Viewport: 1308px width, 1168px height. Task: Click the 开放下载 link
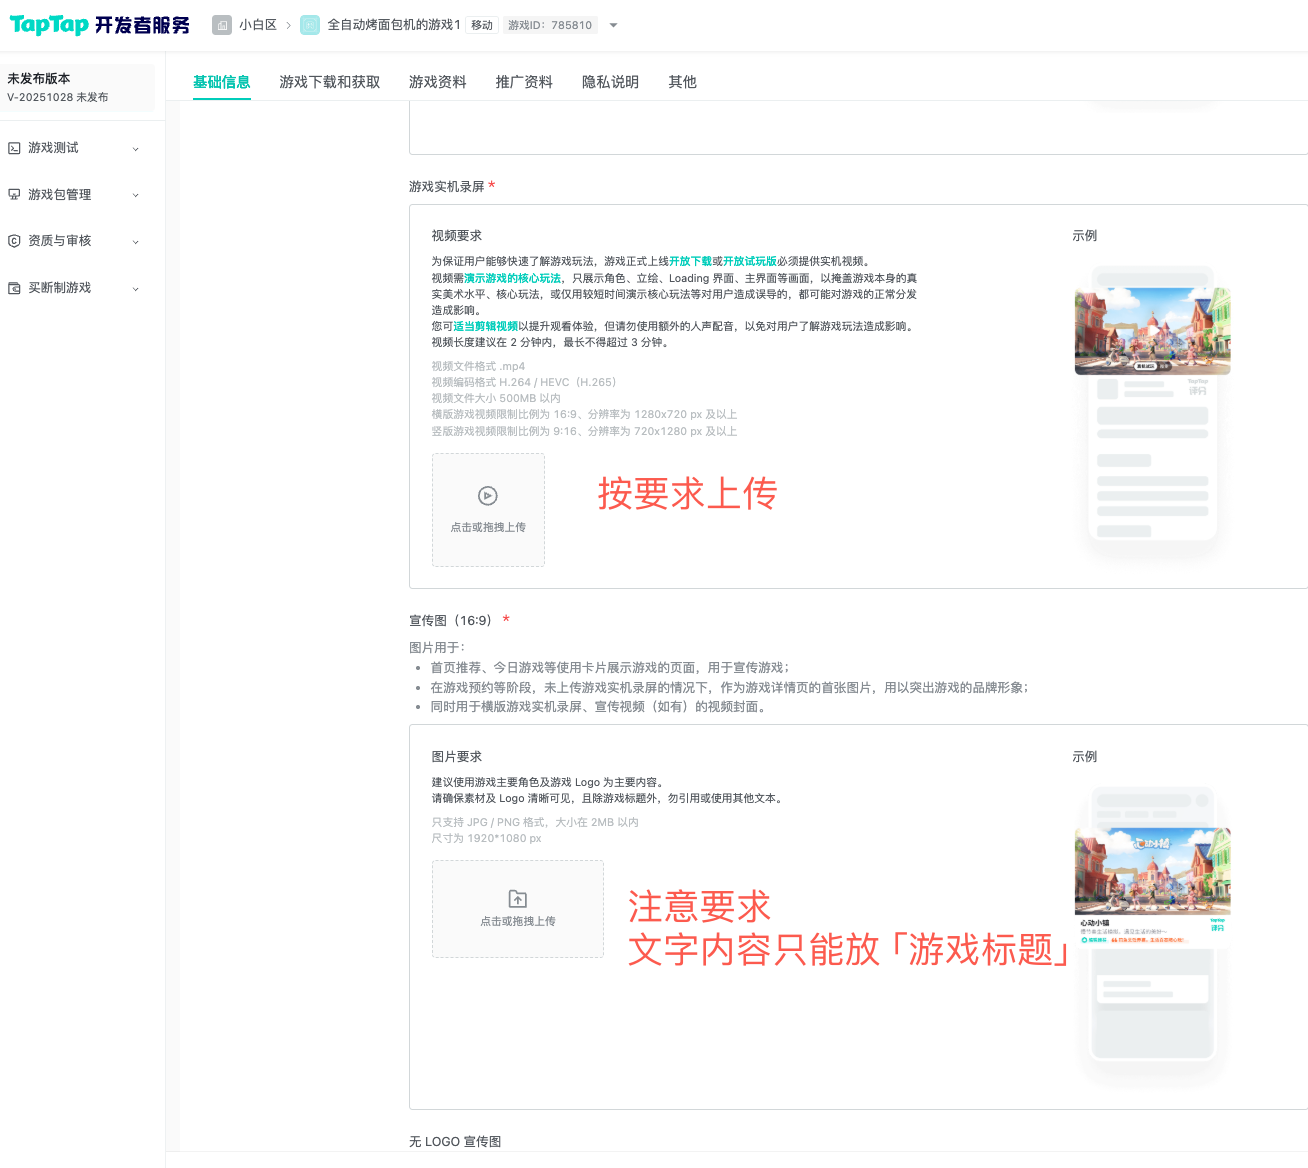690,261
